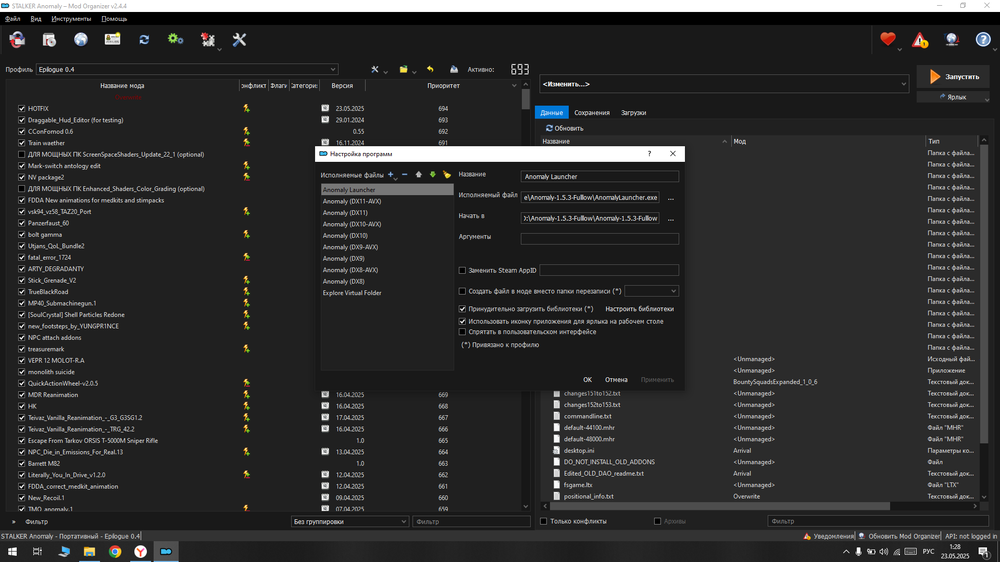1000x562 pixels.
Task: Open settings via the wrench and screwdriver icon
Action: (x=239, y=40)
